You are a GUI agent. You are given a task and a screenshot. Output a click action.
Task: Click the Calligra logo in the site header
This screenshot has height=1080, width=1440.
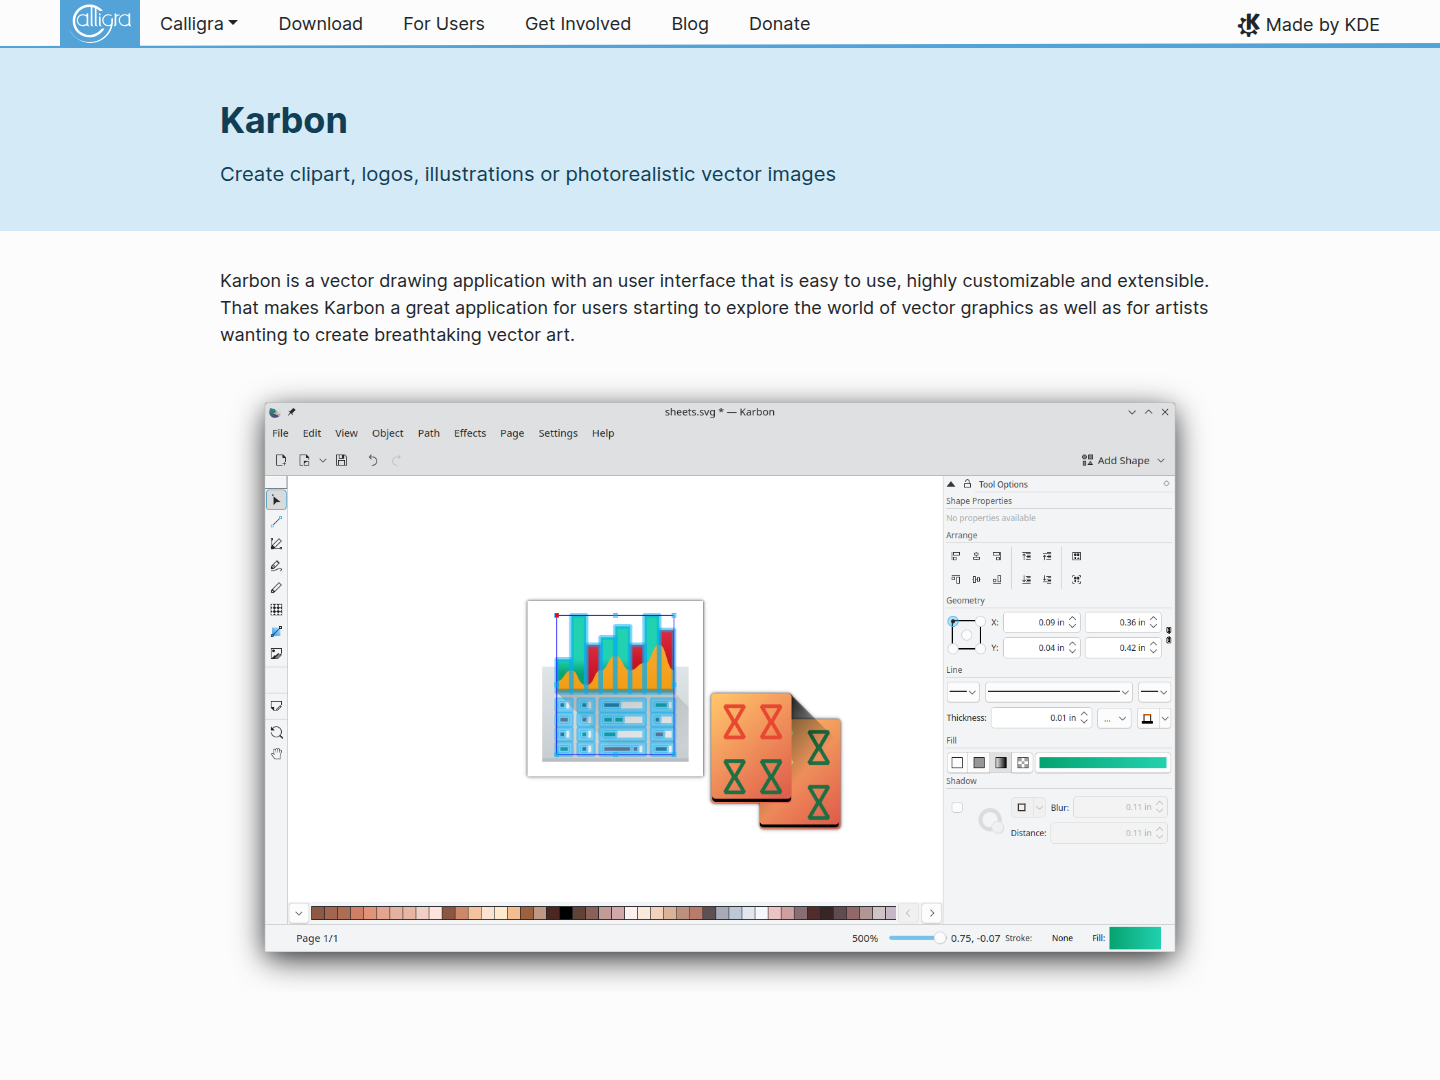[100, 23]
